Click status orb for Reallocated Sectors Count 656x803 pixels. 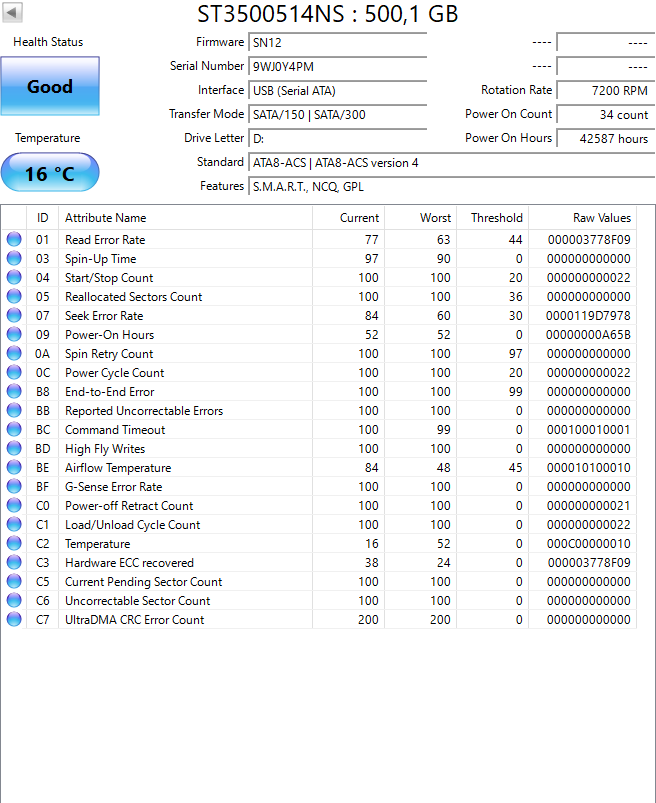pos(14,296)
